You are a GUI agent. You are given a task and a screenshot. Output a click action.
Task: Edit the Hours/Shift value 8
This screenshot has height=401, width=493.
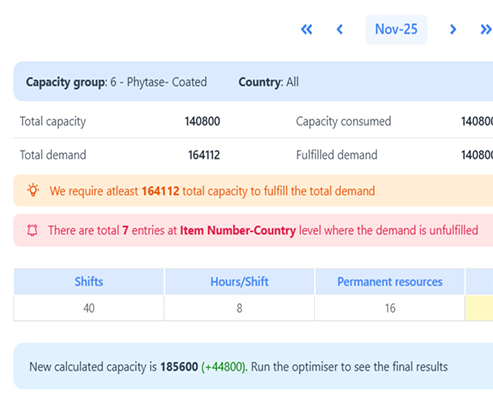coord(239,308)
